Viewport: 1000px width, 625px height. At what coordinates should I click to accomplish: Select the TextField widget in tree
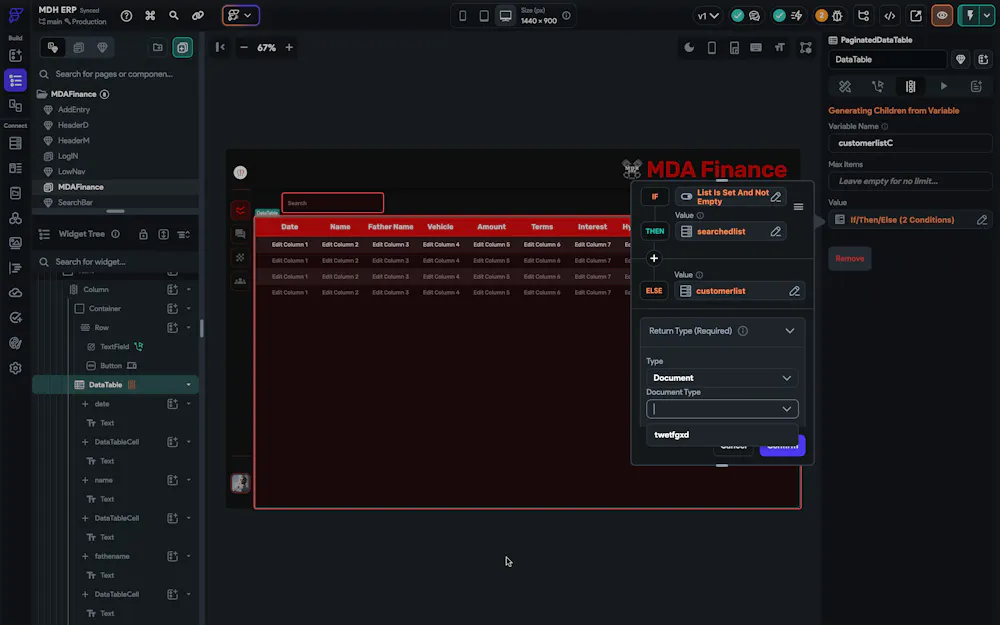114,347
